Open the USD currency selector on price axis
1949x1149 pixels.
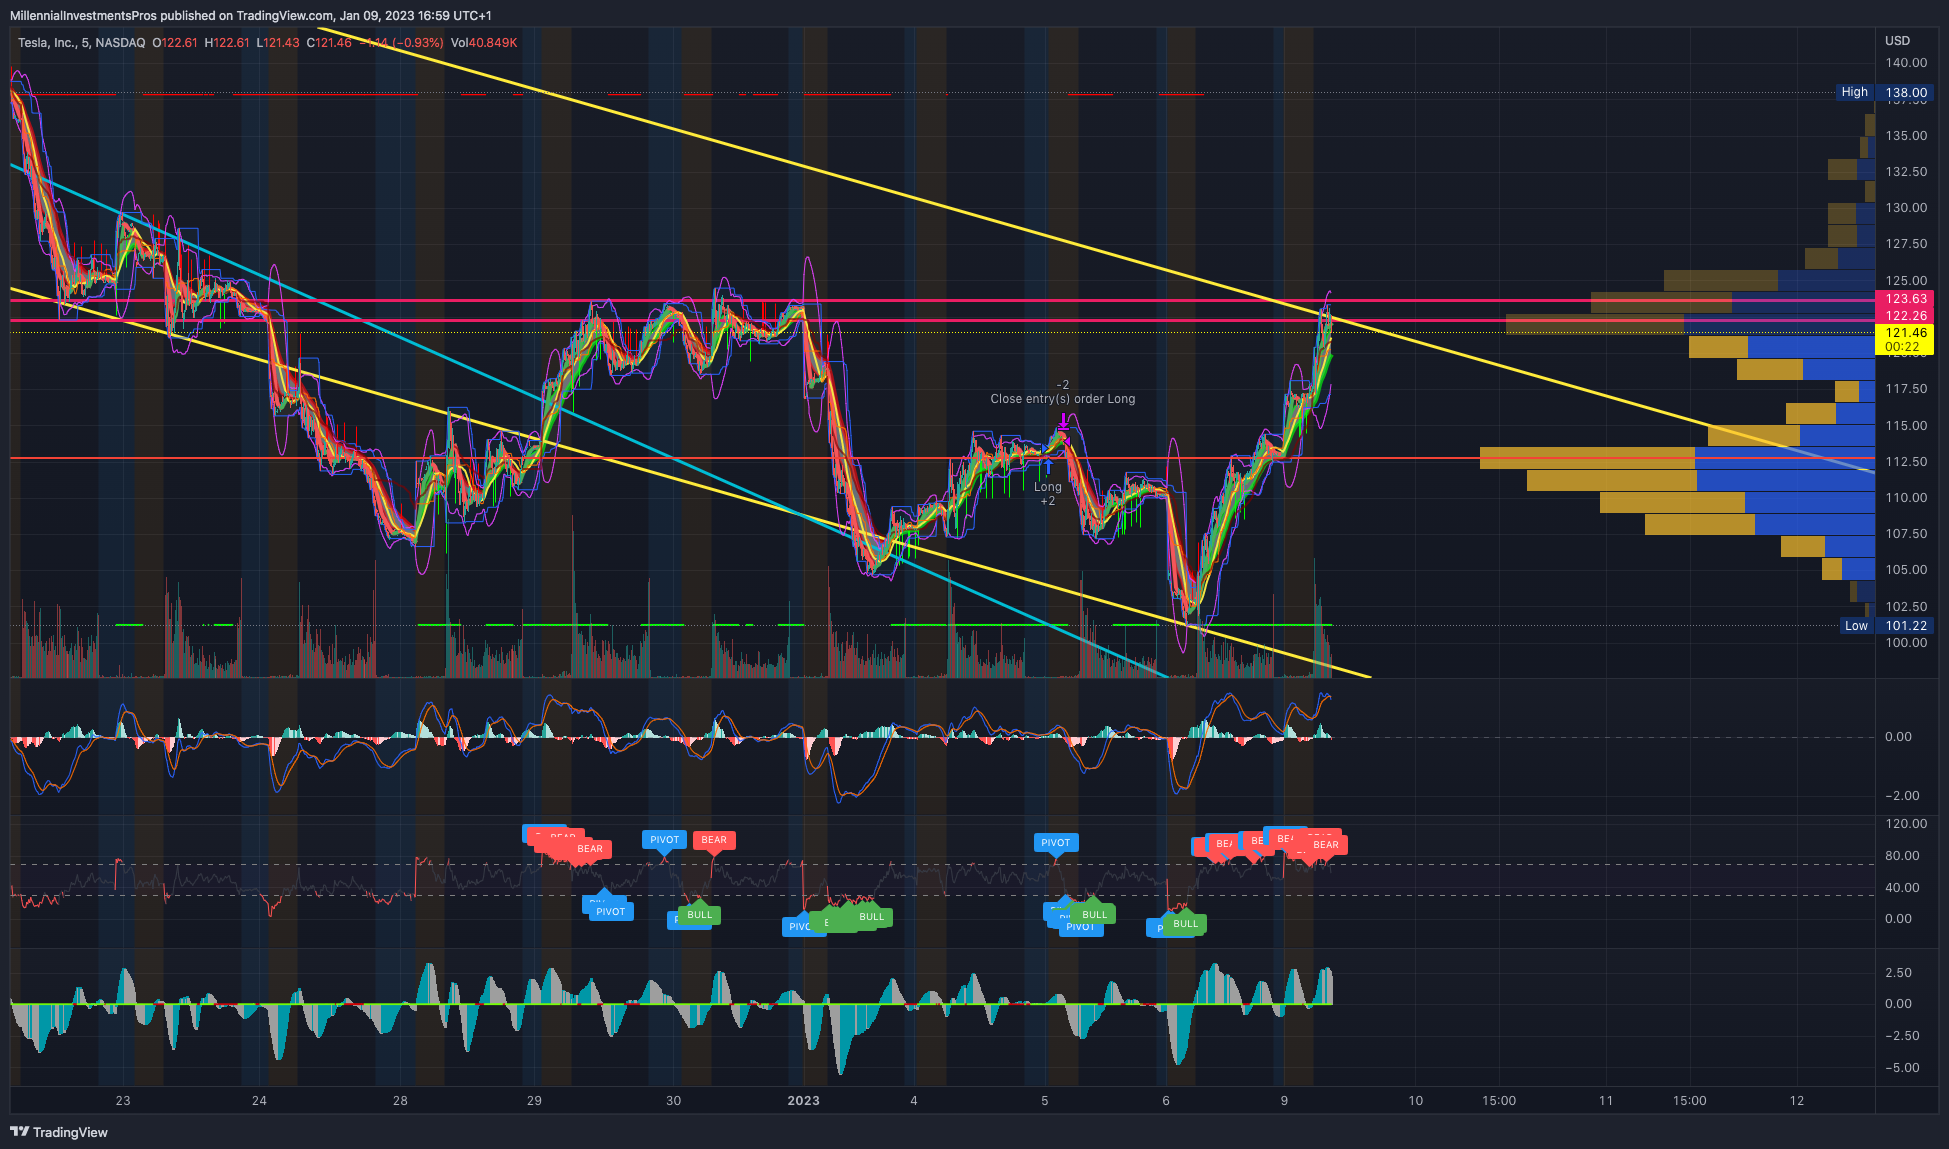(x=1897, y=41)
